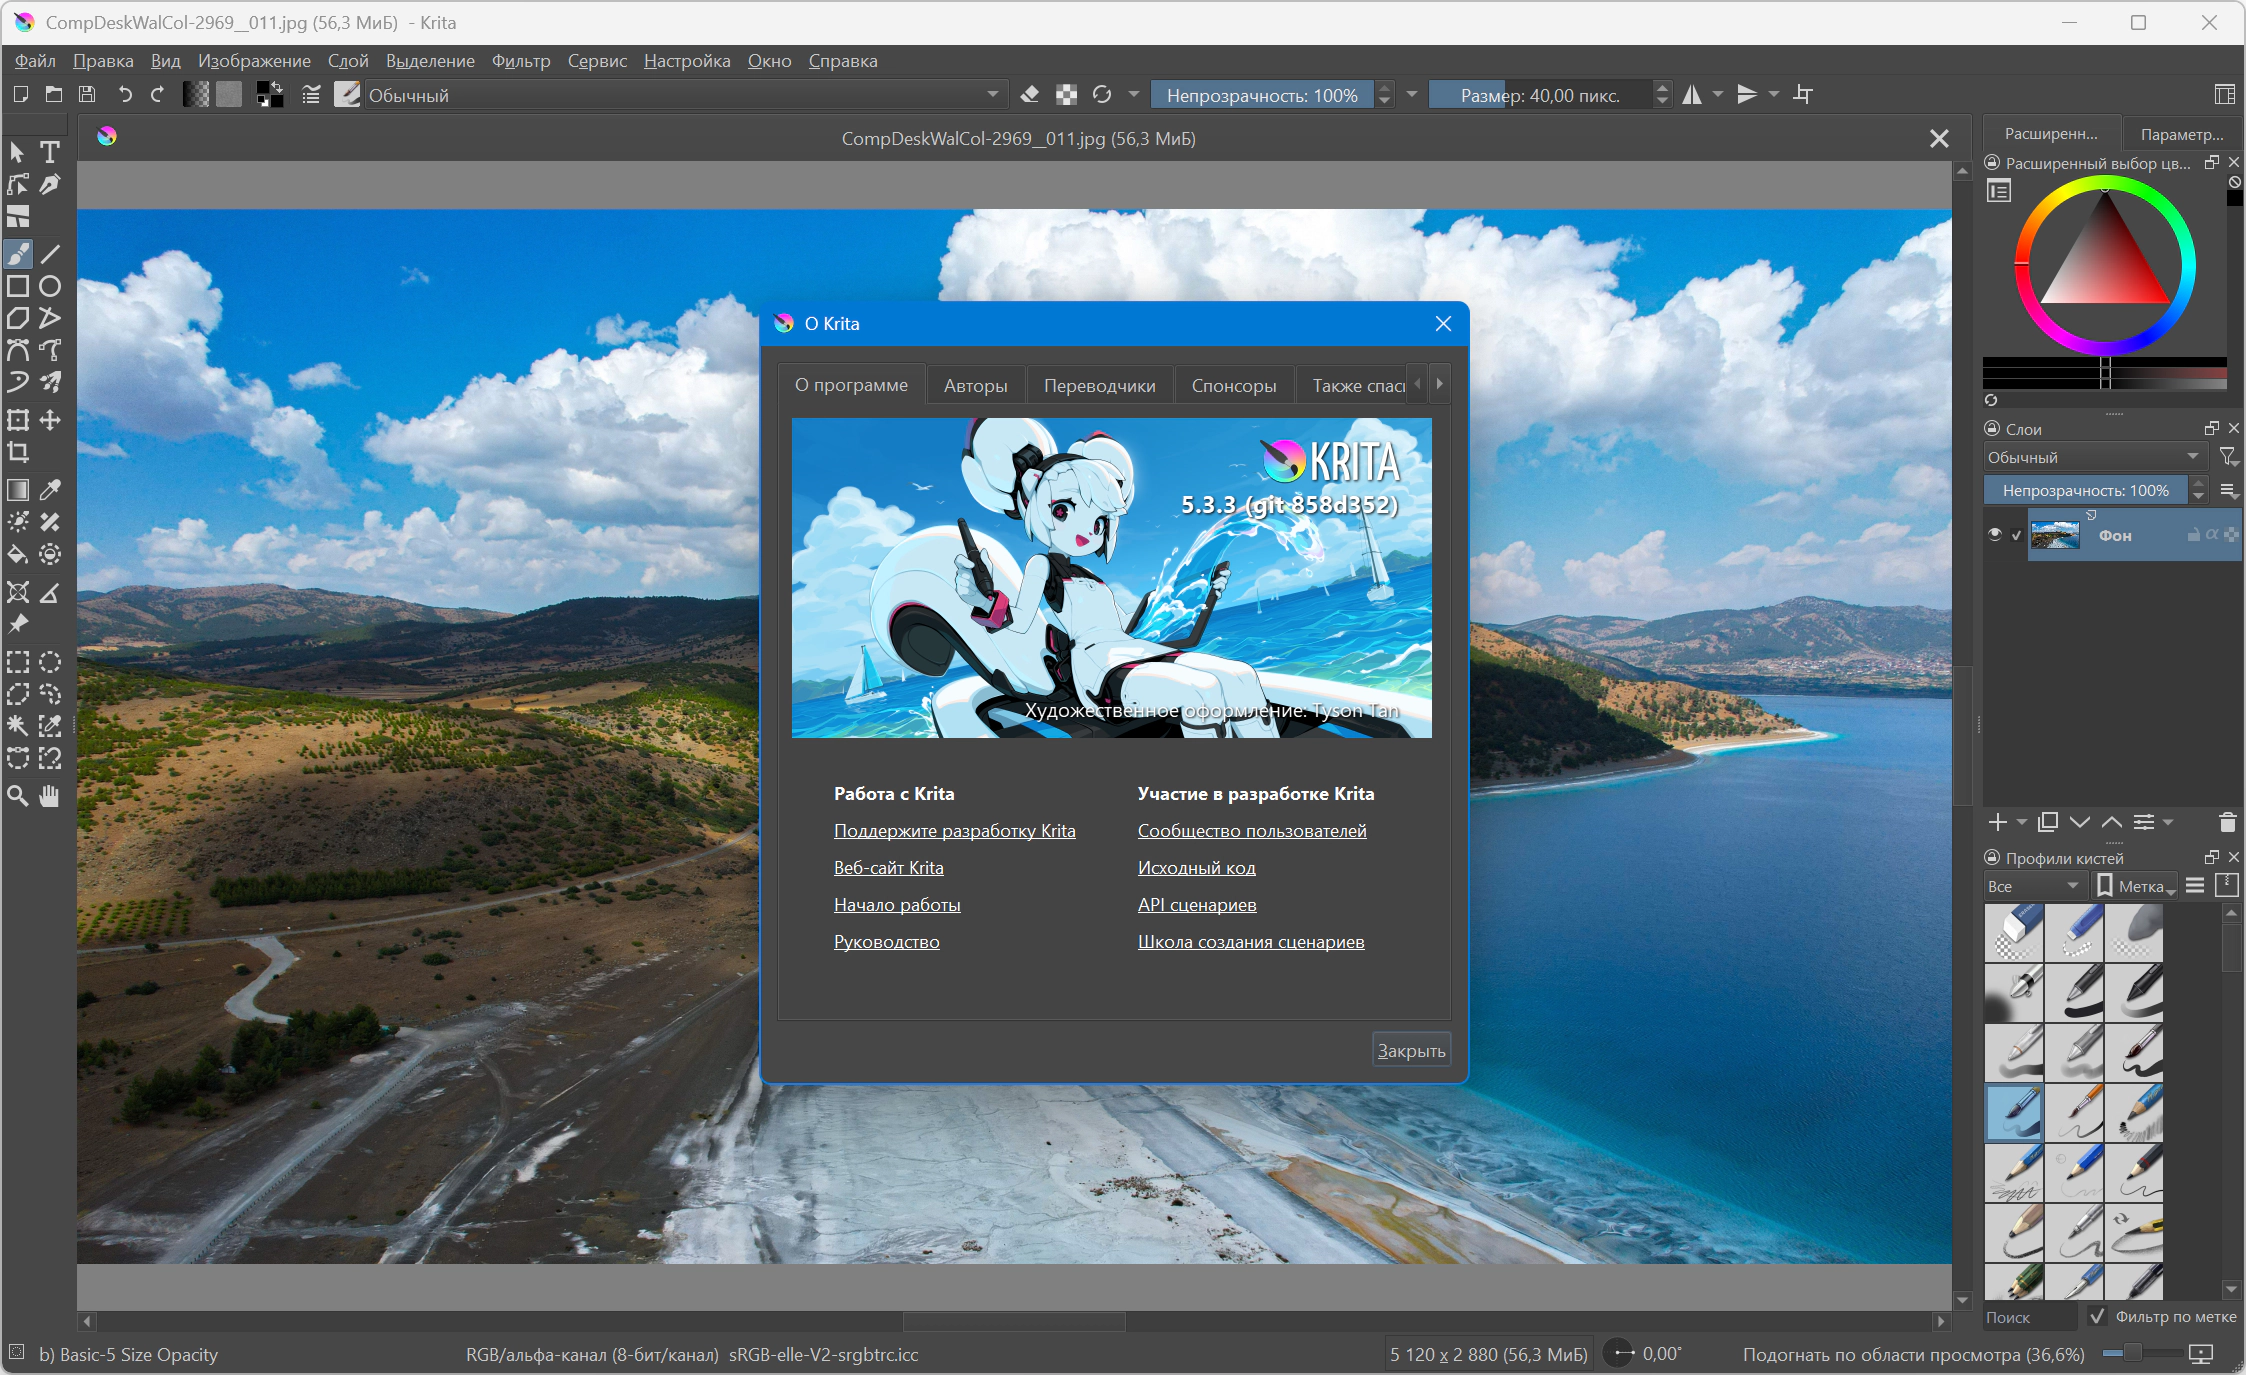Toggle horizontal mirror tool
2246x1375 pixels.
coord(1692,94)
